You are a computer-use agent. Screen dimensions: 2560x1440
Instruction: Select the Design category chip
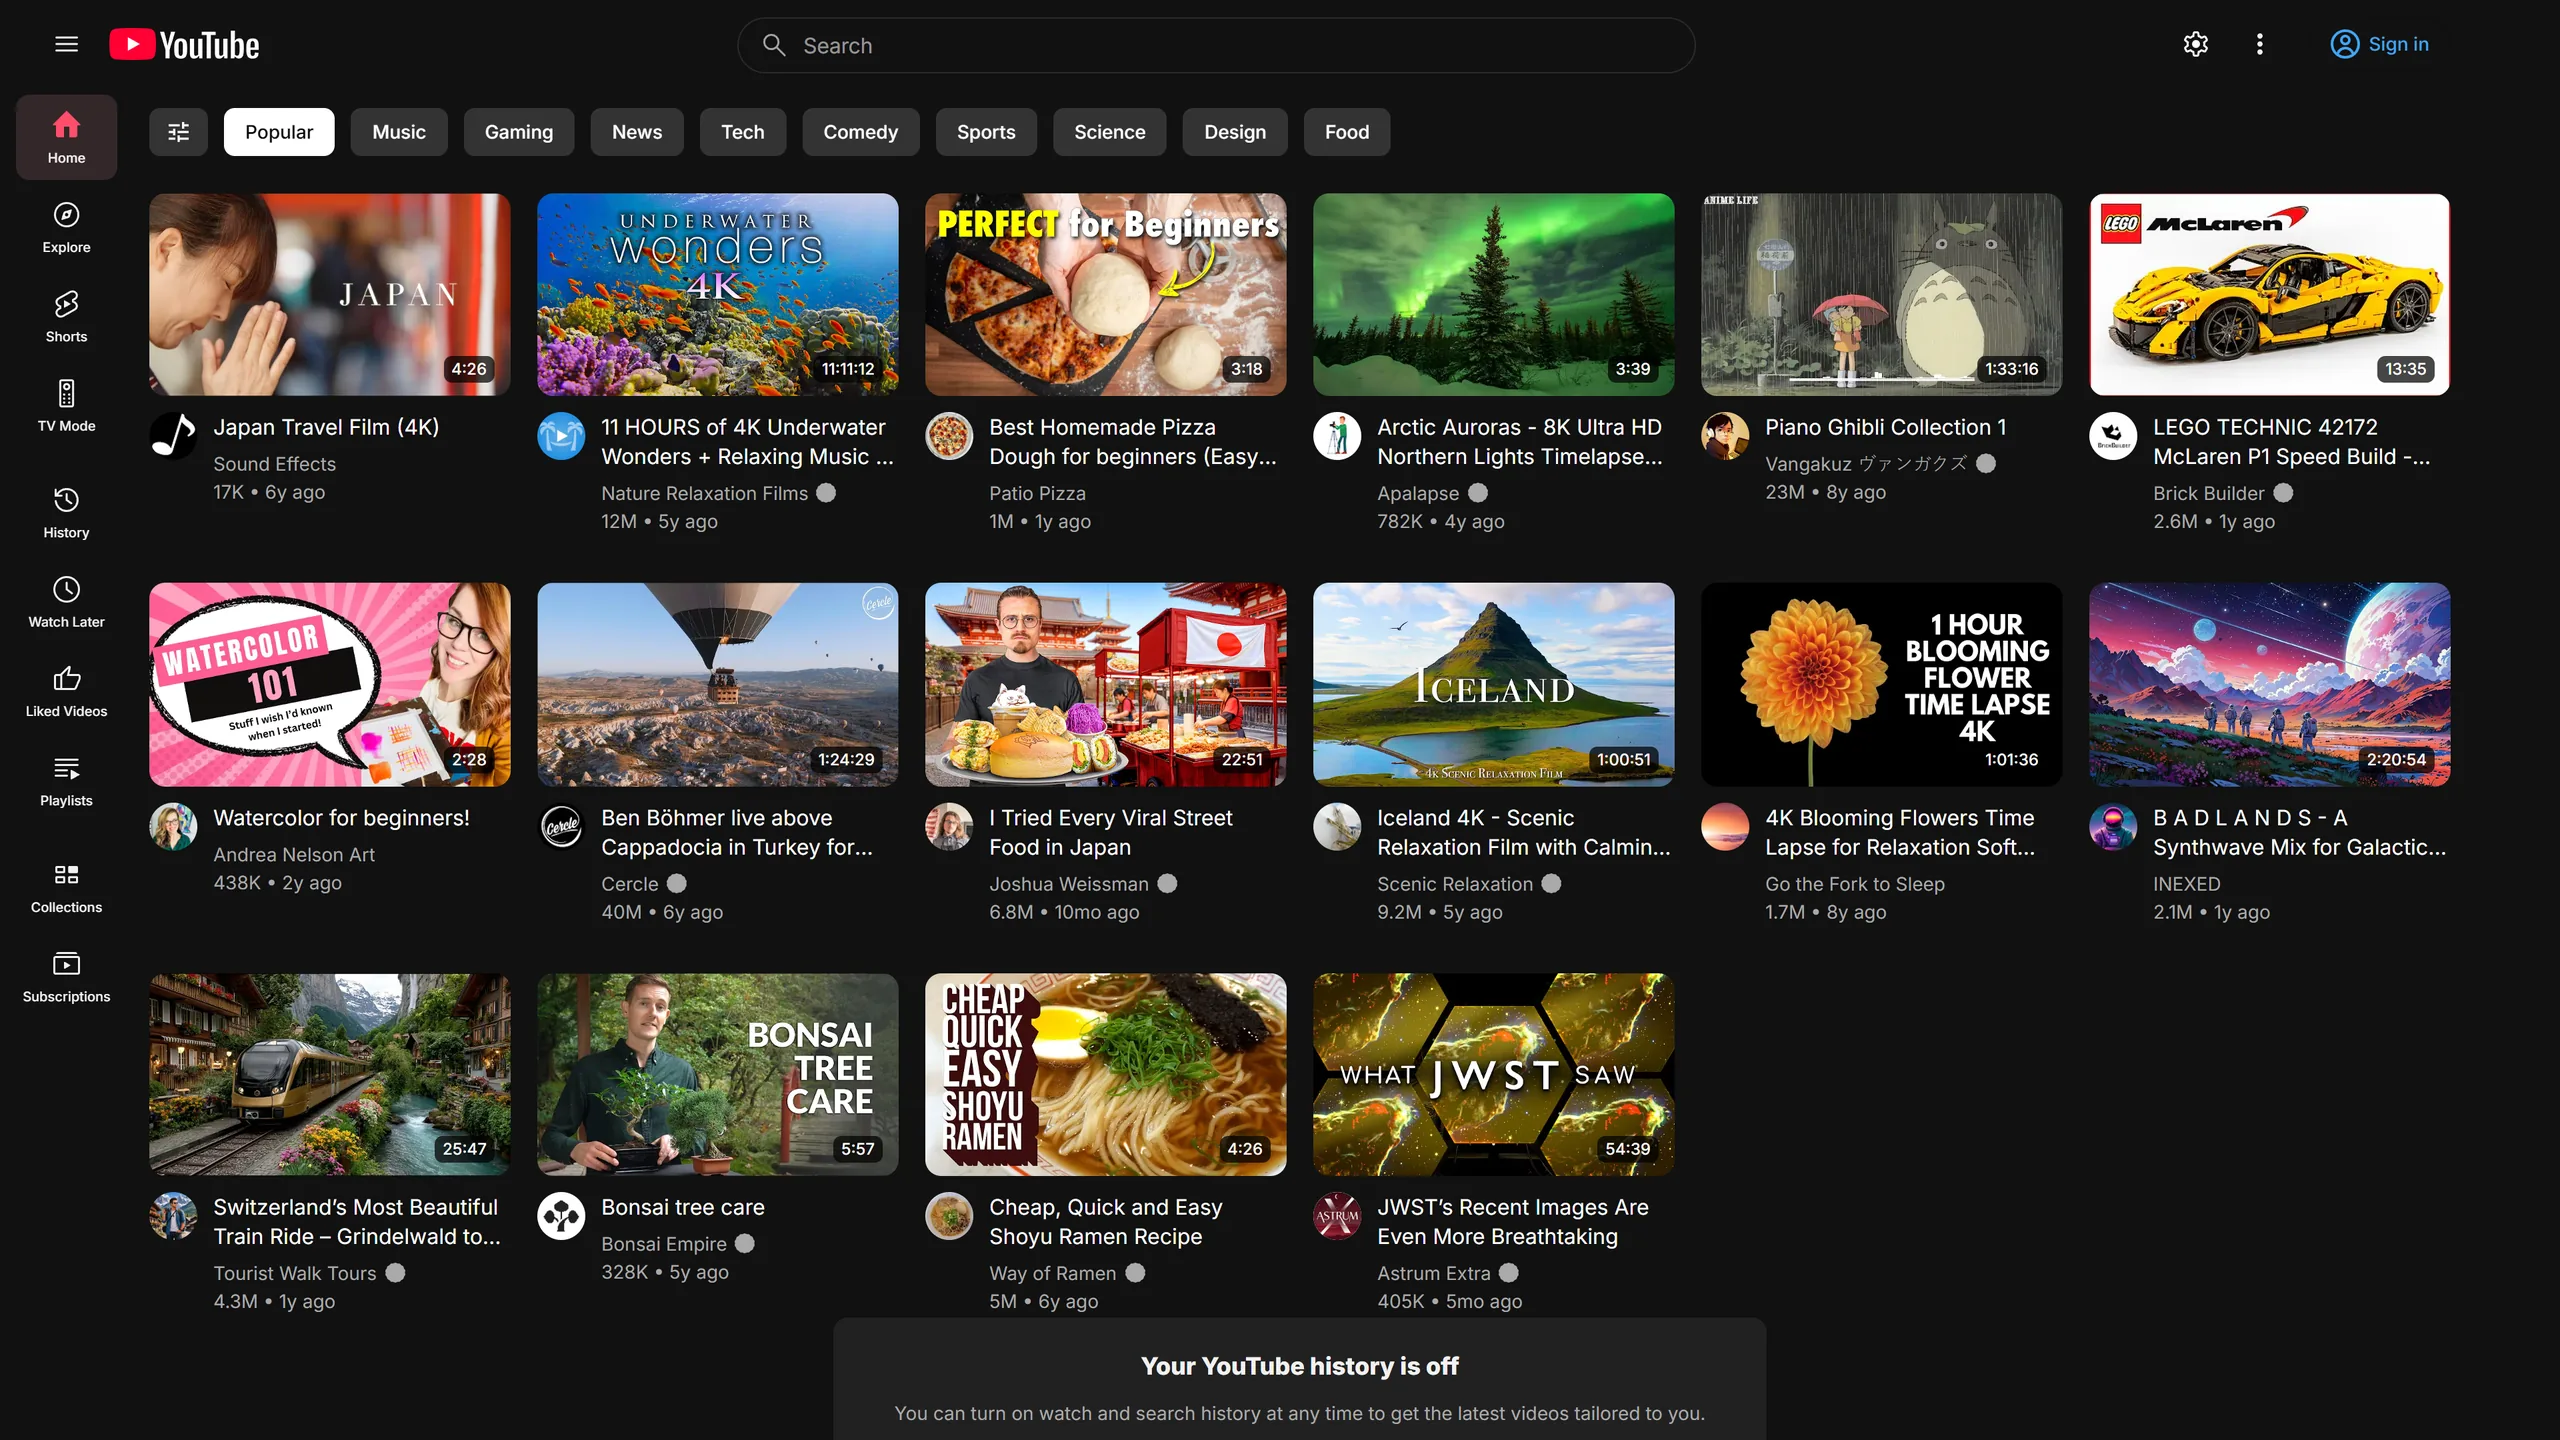tap(1235, 131)
